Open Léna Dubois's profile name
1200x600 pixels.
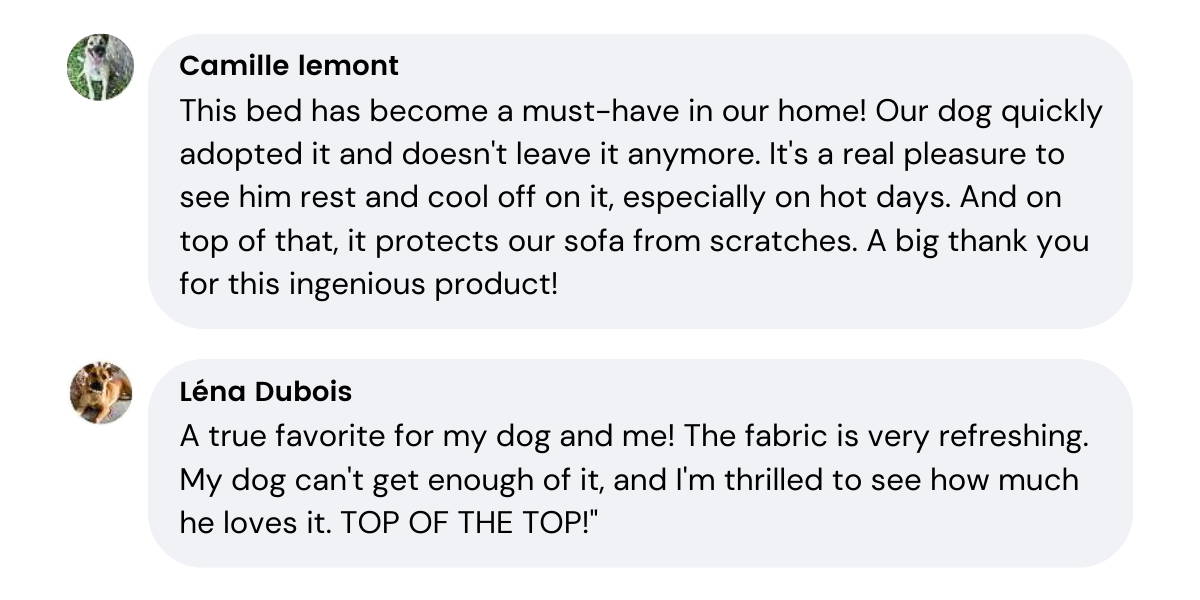pyautogui.click(x=265, y=391)
